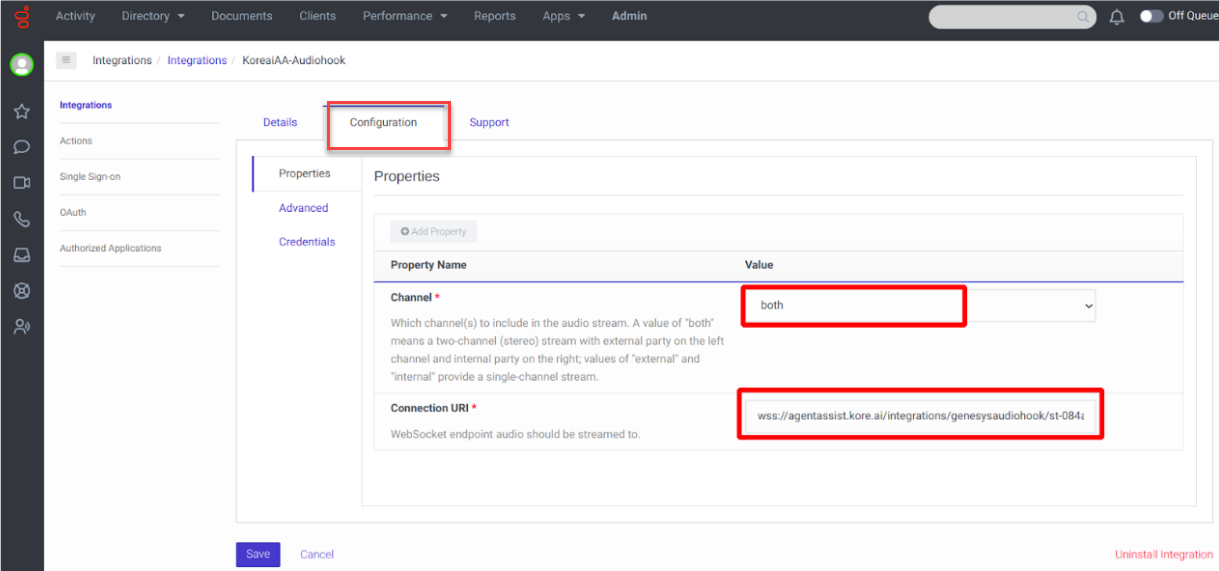The image size is (1219, 571).
Task: Click the Save button
Action: [x=258, y=554]
